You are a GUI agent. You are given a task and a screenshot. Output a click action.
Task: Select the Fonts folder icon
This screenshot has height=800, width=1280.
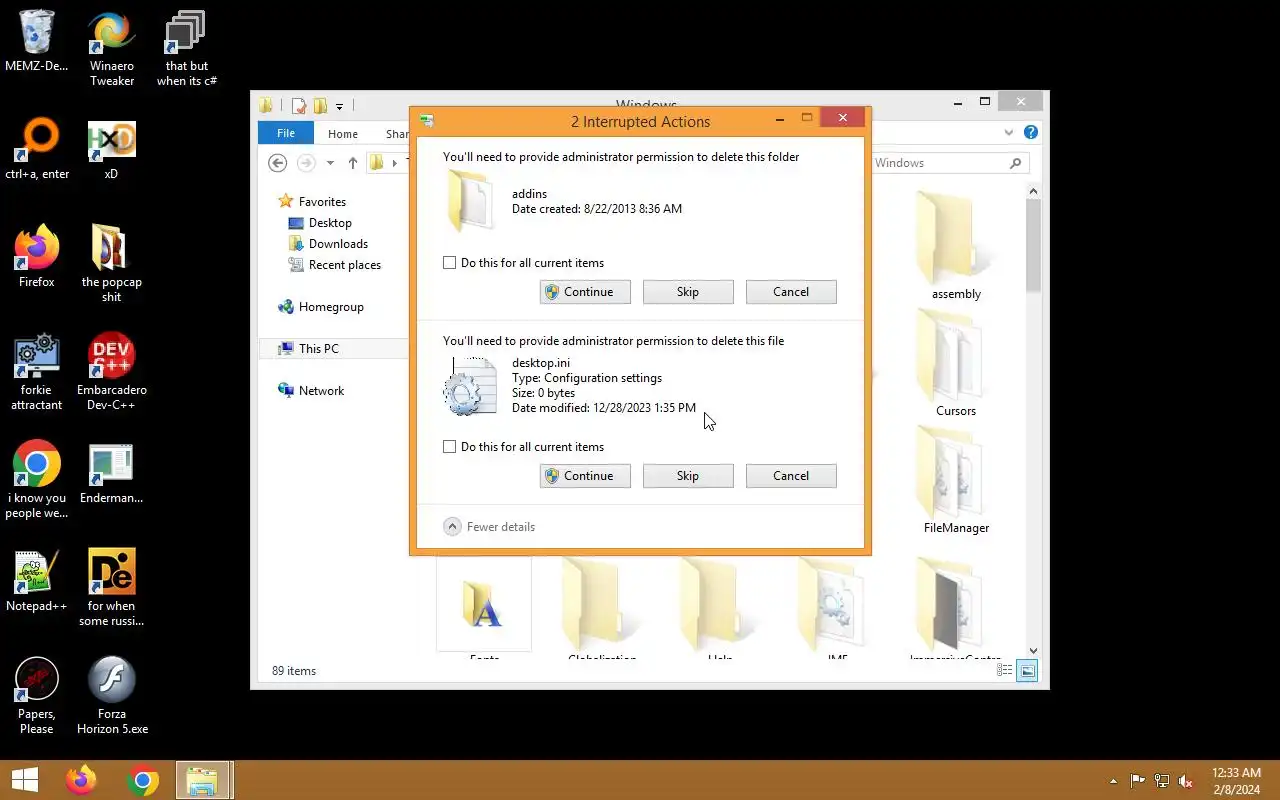(484, 606)
